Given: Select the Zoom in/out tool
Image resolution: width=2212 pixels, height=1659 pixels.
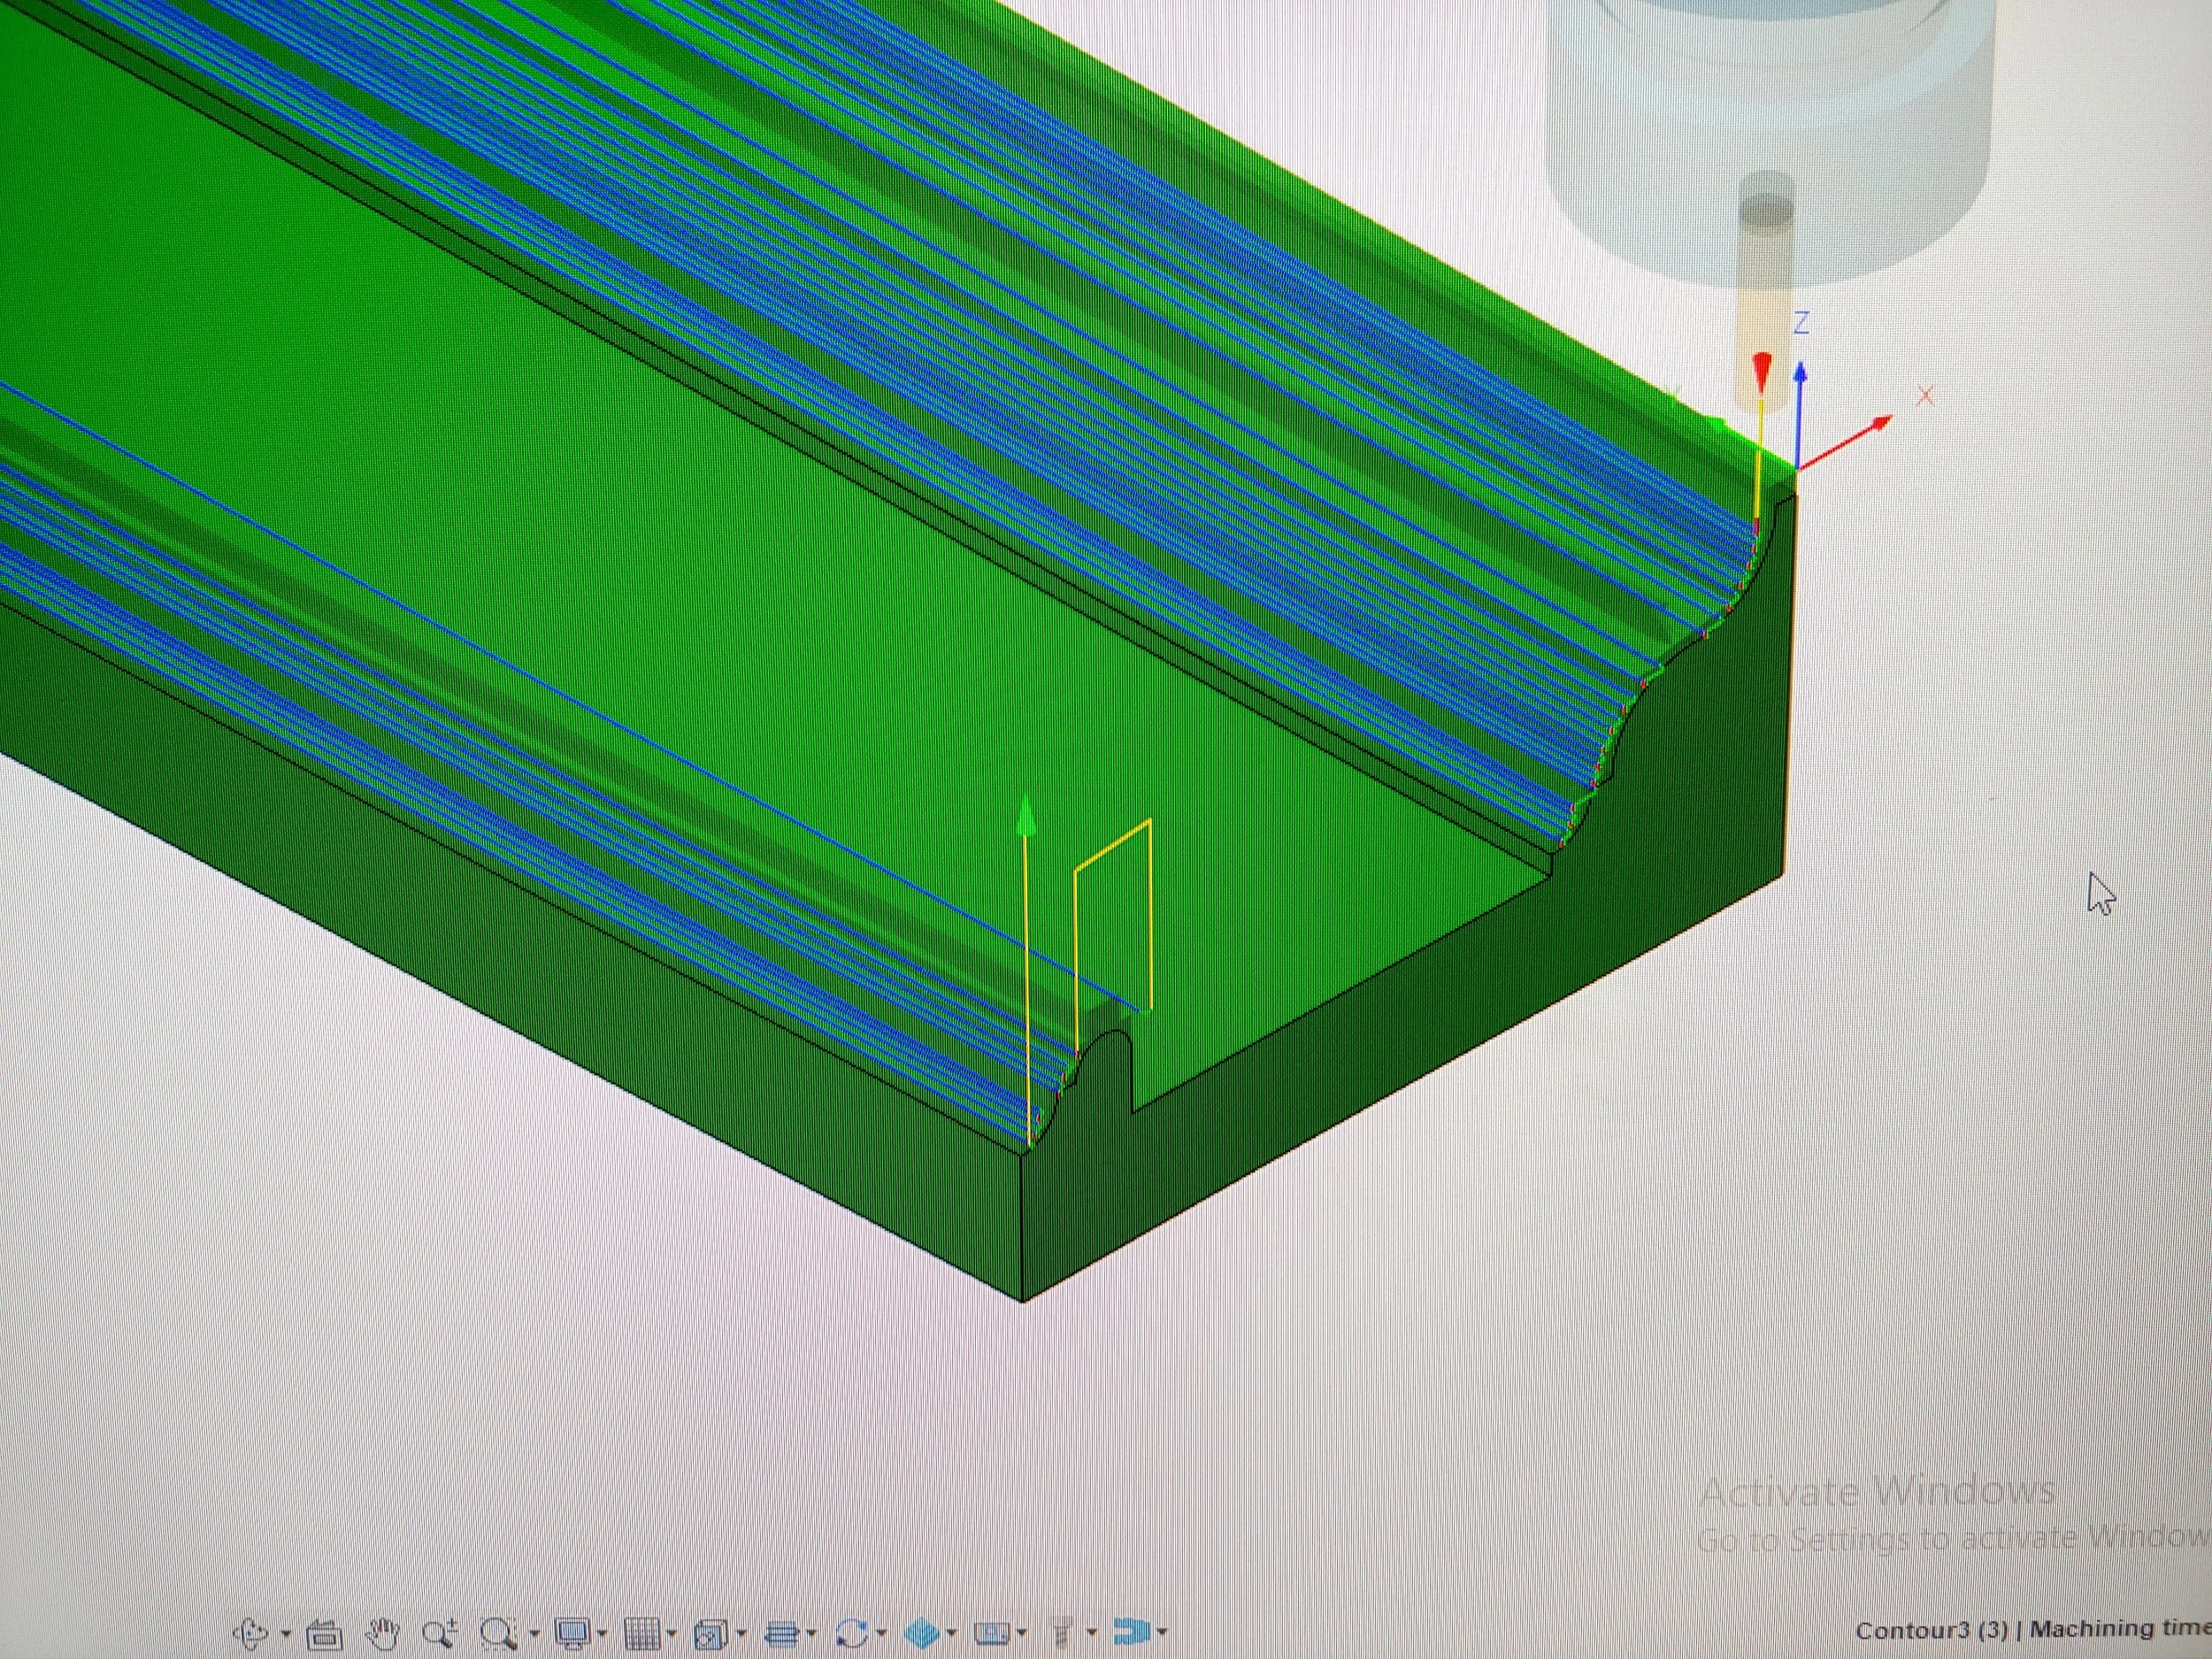Looking at the screenshot, I should 438,1633.
